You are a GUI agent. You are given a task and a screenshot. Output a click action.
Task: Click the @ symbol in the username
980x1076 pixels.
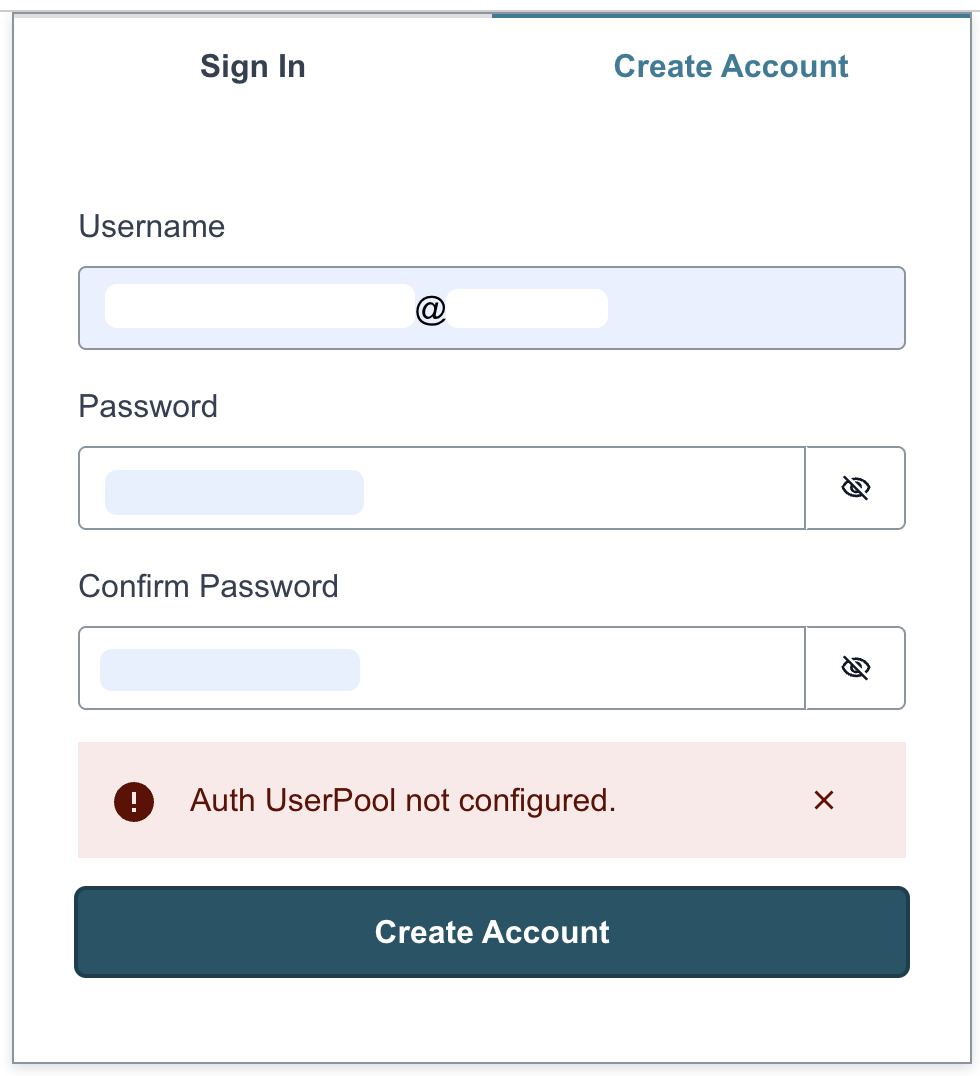(x=431, y=311)
